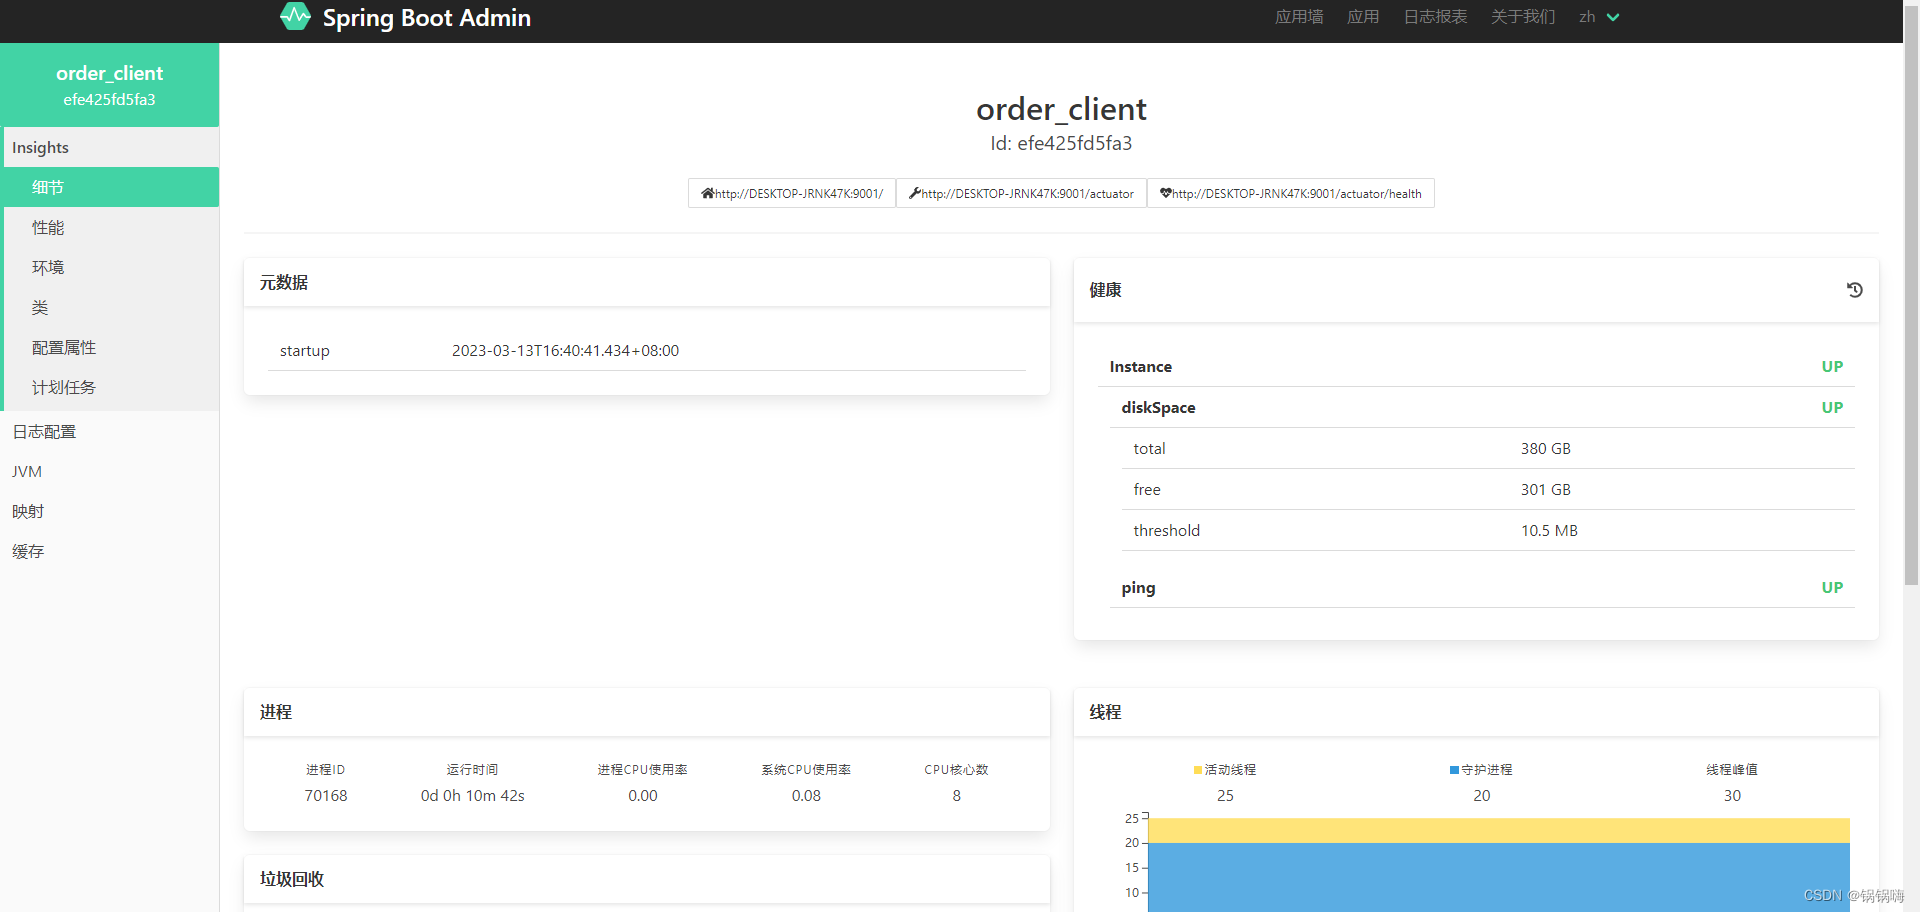Click the total 380 GB value
Viewport: 1920px width, 912px height.
coord(1545,448)
